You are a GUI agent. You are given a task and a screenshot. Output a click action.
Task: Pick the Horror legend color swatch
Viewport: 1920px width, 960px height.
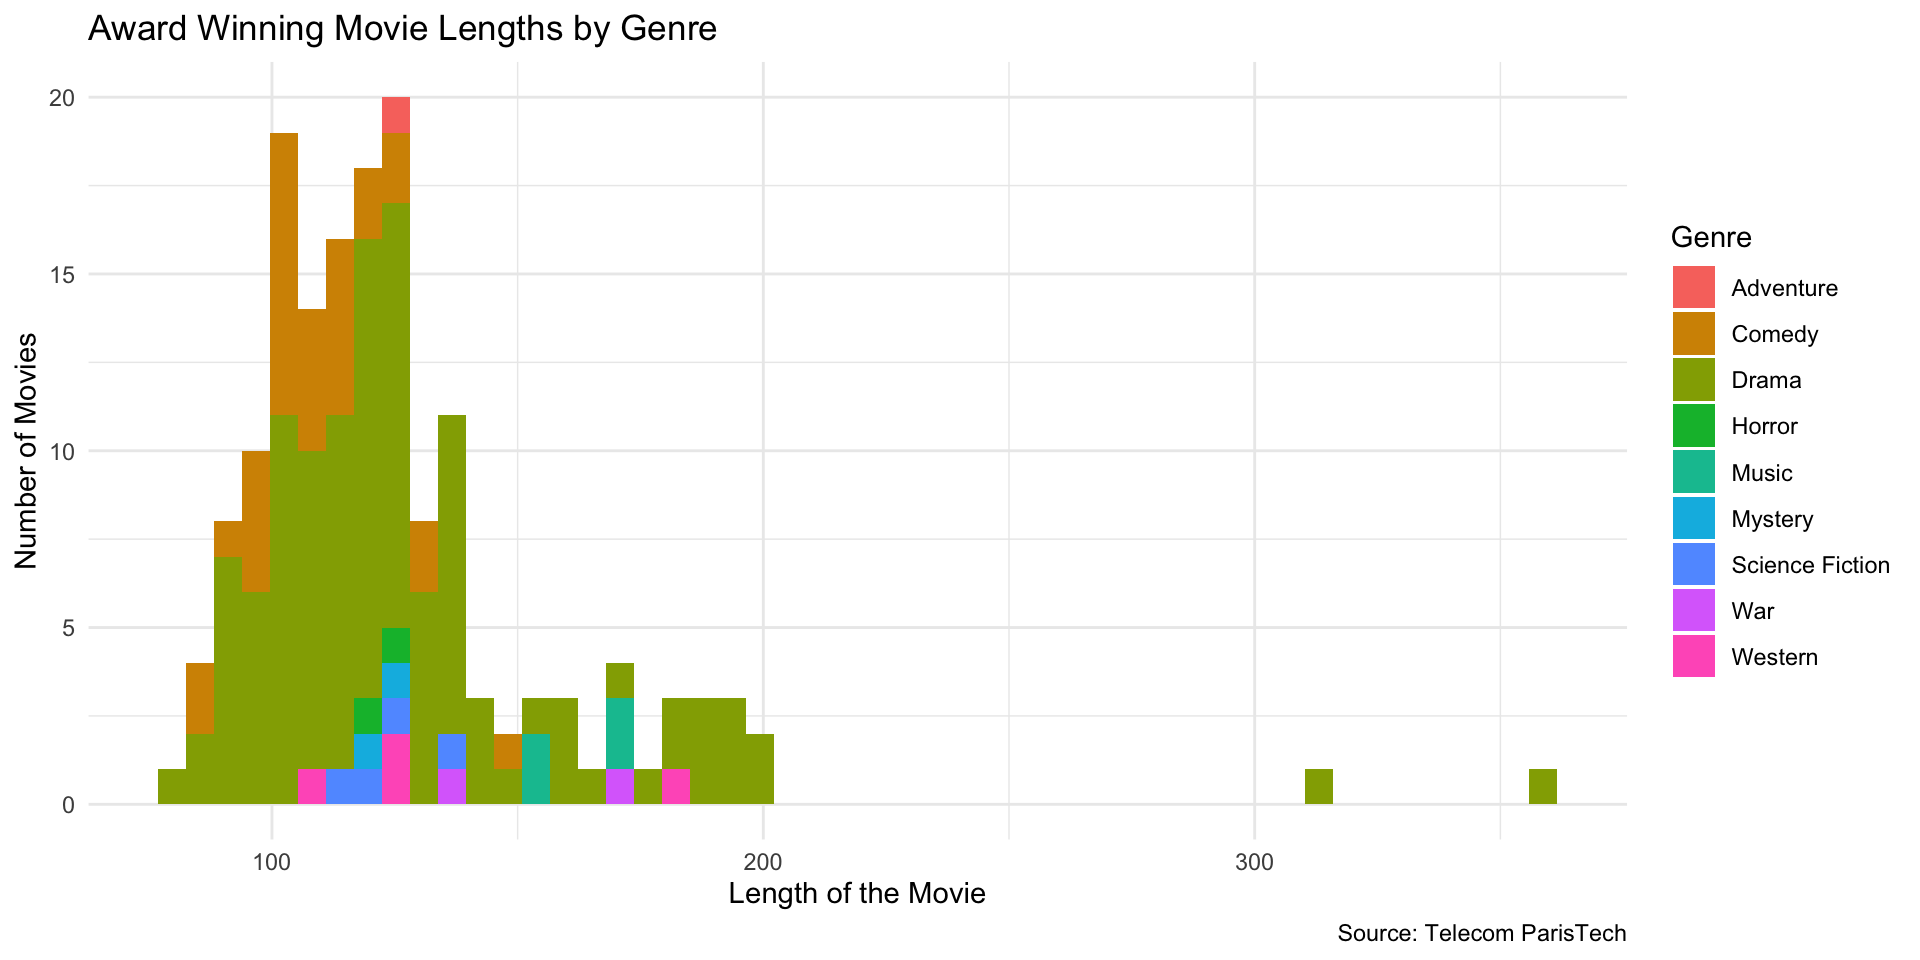1693,426
